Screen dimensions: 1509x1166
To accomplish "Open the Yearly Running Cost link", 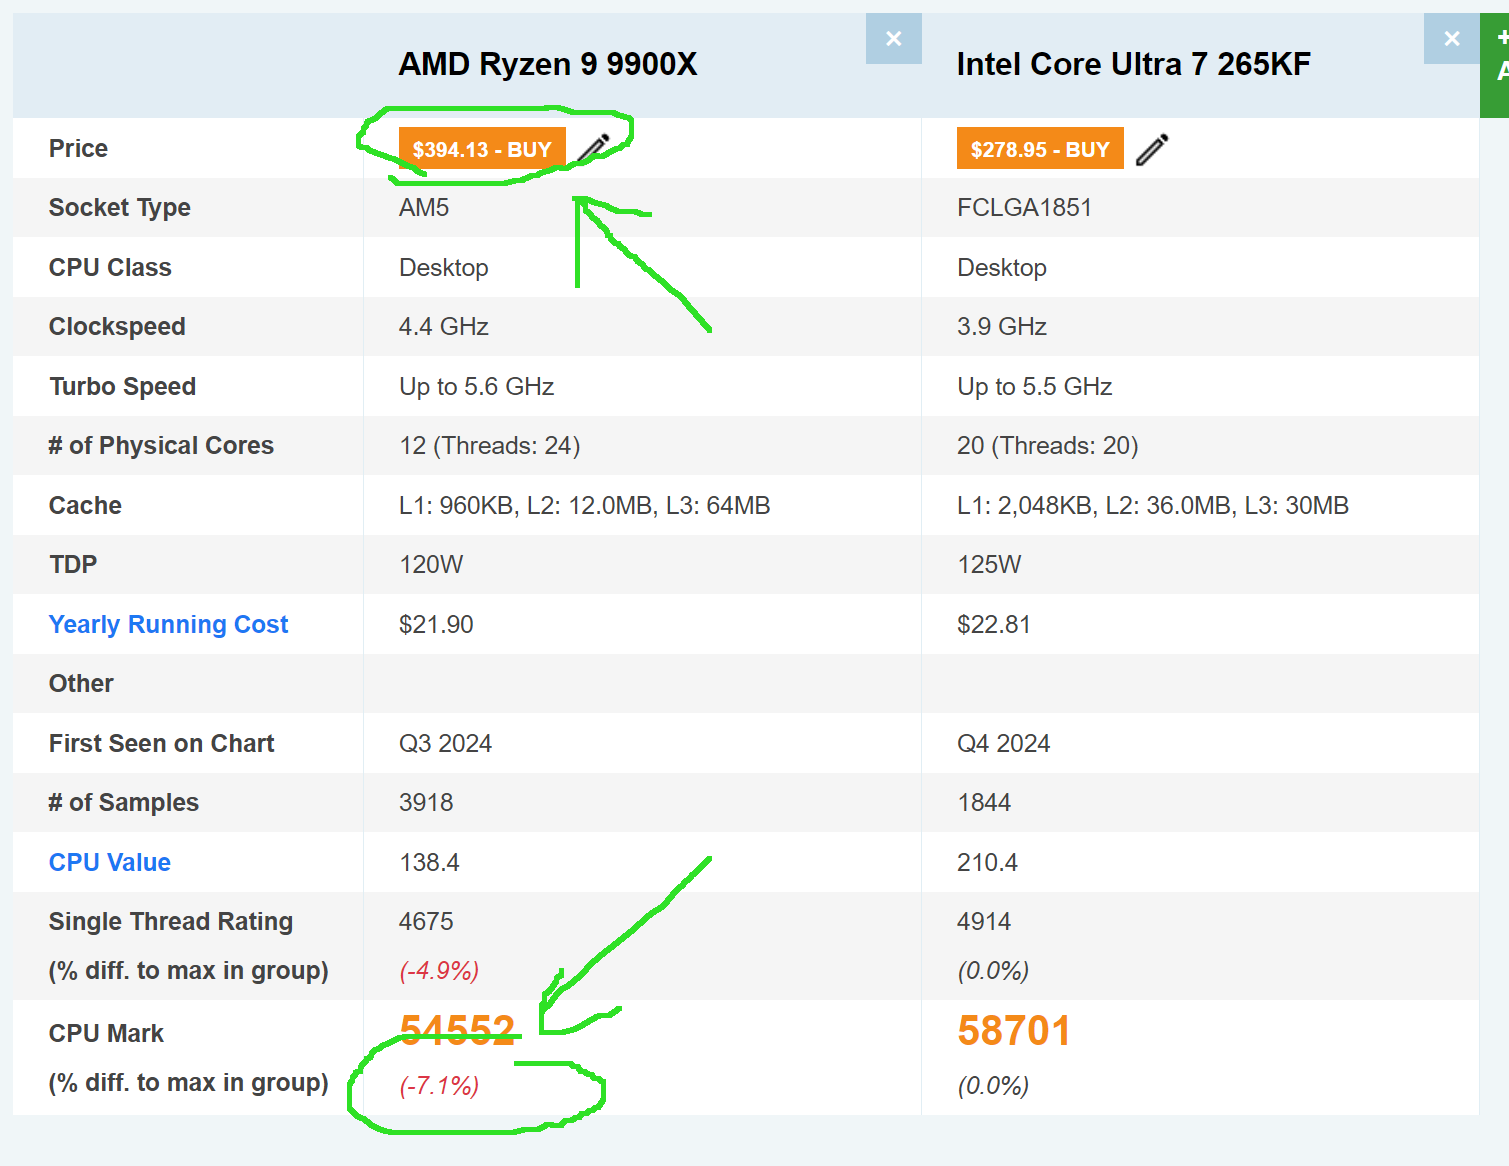I will tap(168, 625).
